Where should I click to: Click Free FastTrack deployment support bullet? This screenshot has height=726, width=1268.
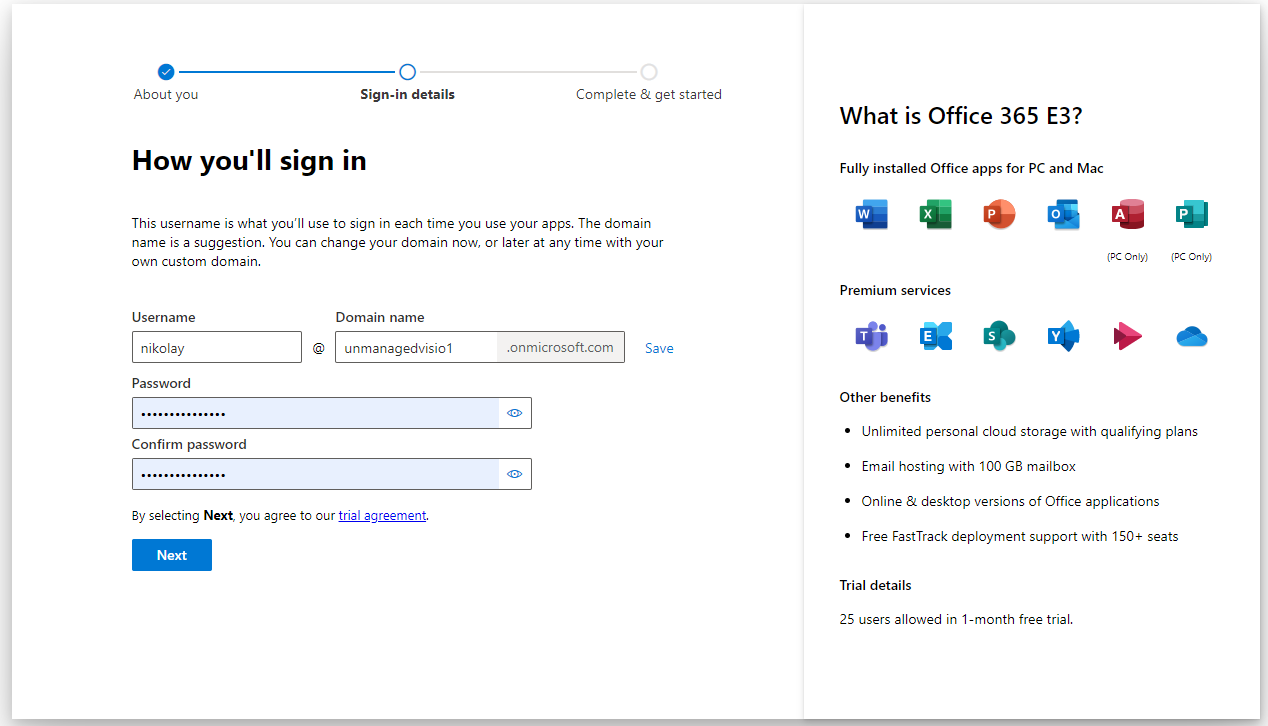pos(1020,536)
